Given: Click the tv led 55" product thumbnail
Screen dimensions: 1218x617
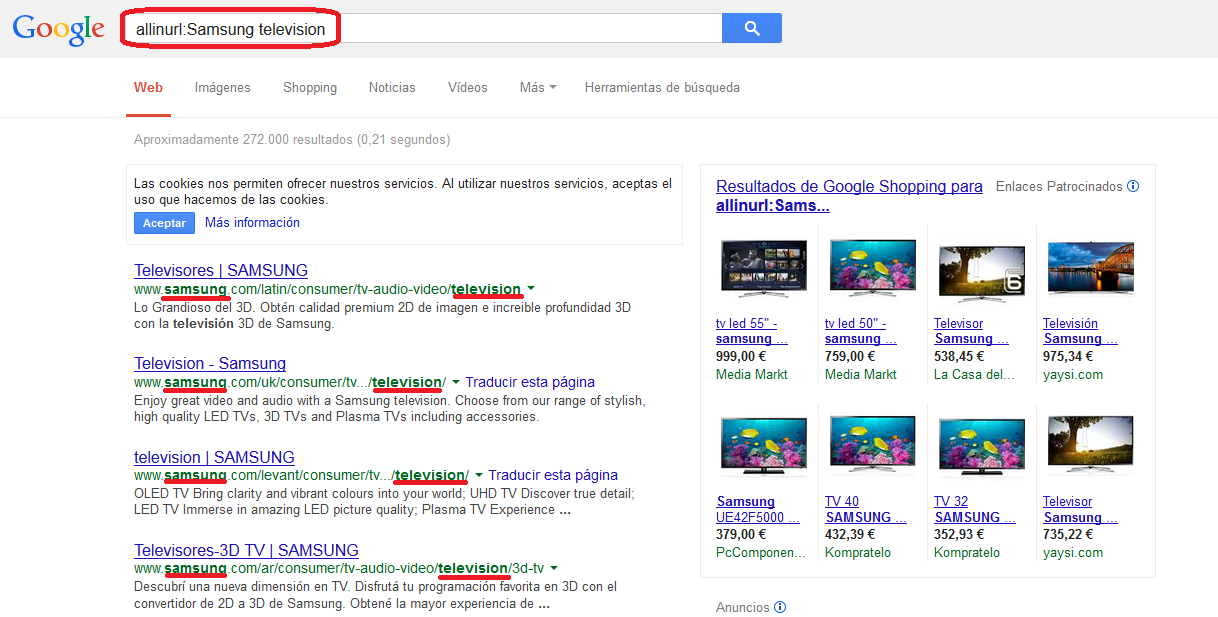Looking at the screenshot, I should (x=764, y=269).
